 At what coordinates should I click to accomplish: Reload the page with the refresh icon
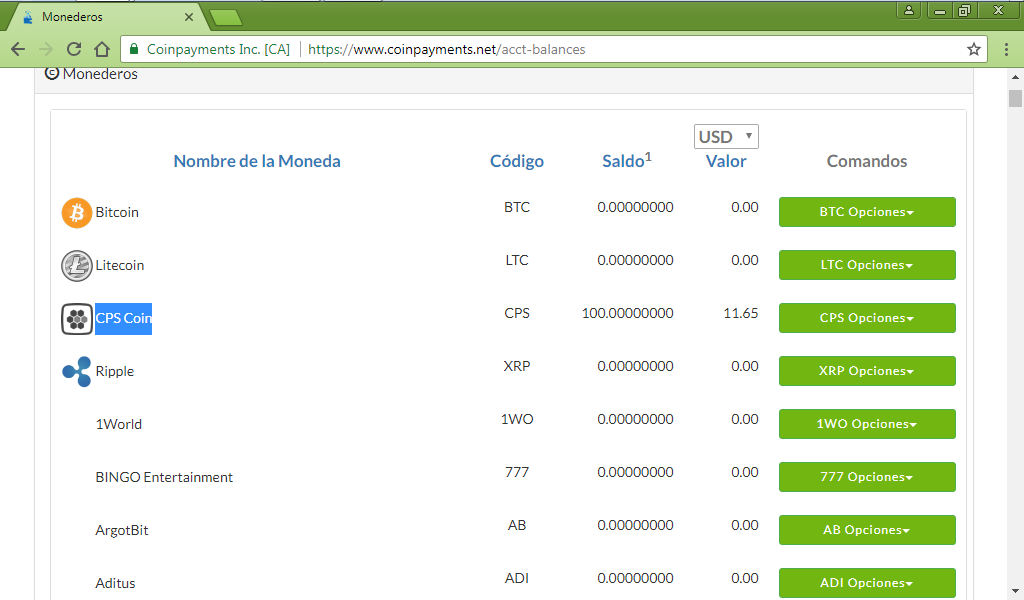[x=74, y=49]
